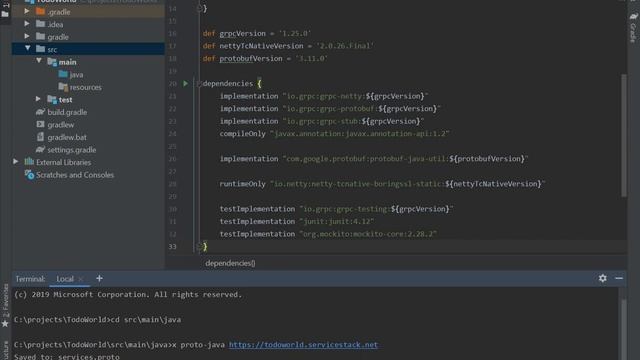640x360 pixels.
Task: Select the main source folder icon
Action: [x=52, y=62]
